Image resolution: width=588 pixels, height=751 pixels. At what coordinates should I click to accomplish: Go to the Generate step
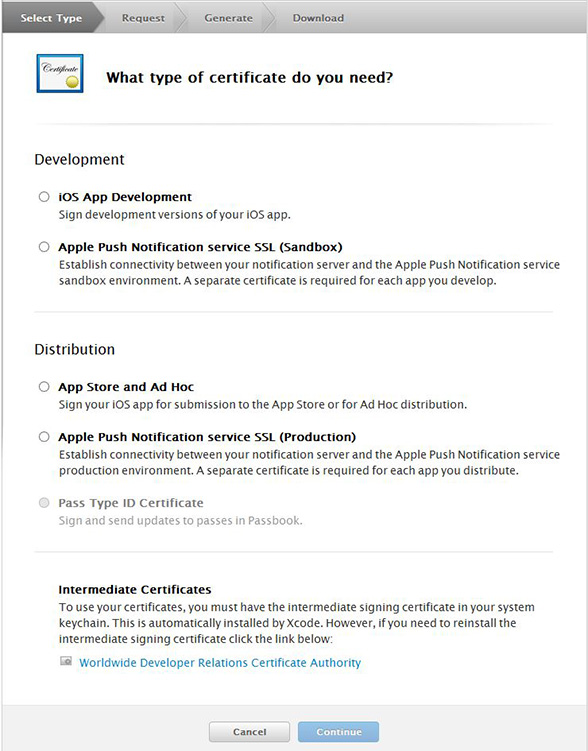click(x=228, y=18)
